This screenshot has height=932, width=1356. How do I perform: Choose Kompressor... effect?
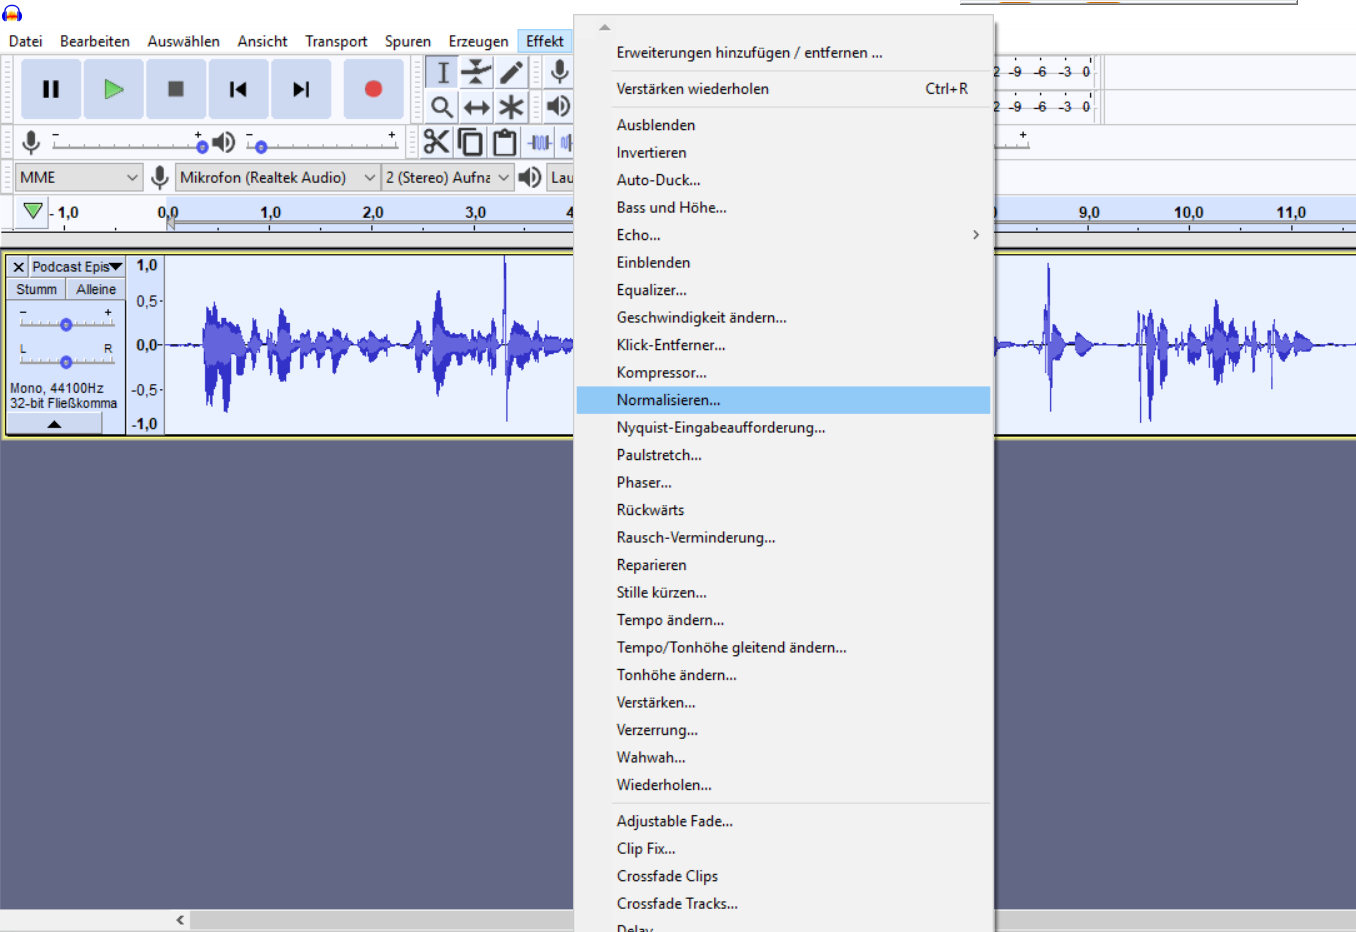(784, 372)
